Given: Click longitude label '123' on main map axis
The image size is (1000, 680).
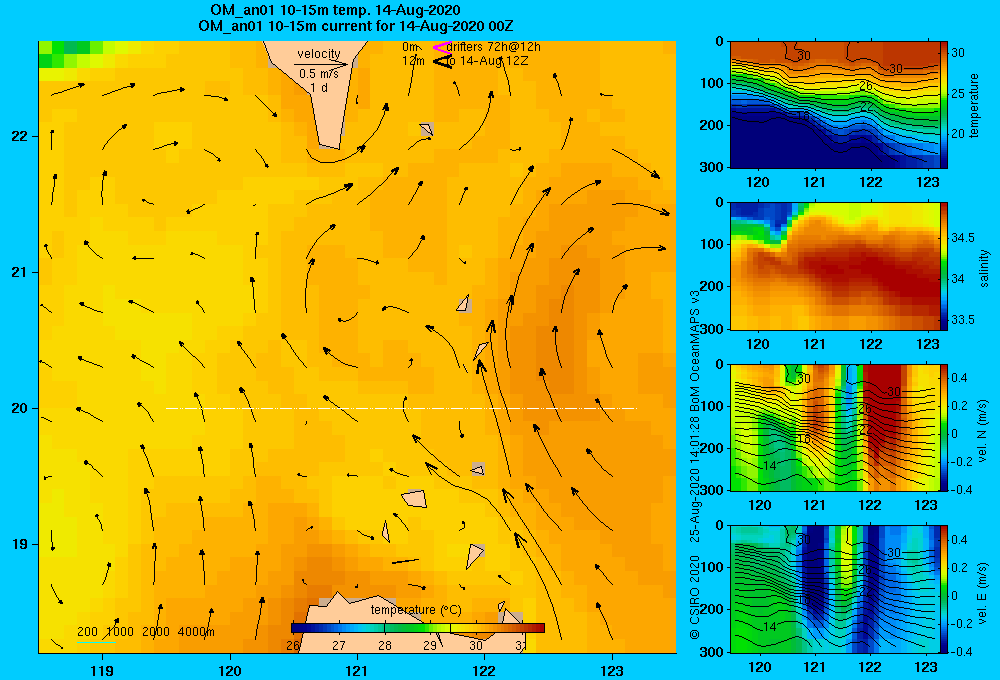Looking at the screenshot, I should (612, 671).
